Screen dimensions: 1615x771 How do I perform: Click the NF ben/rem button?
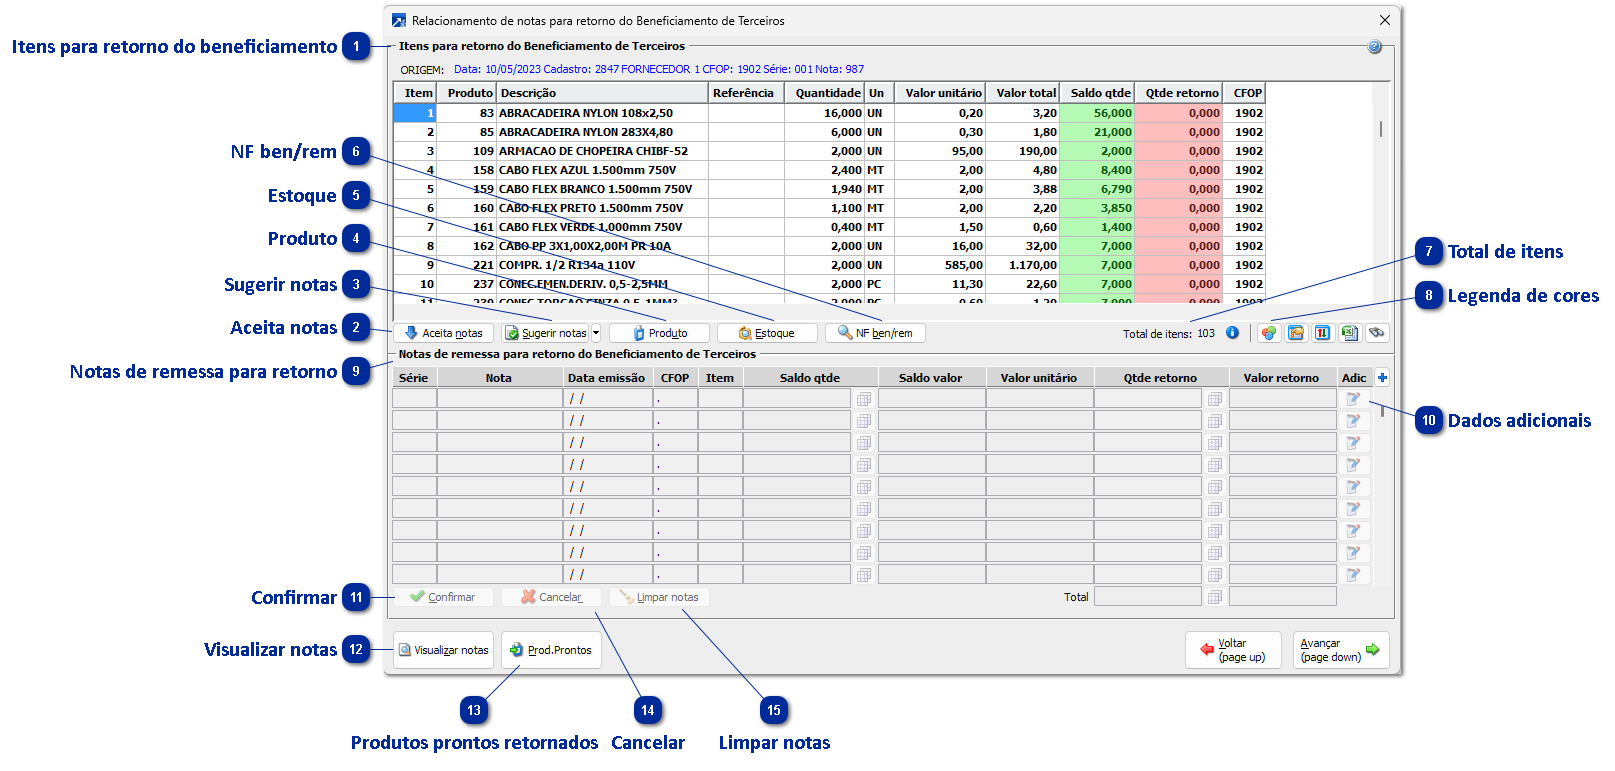tap(875, 333)
